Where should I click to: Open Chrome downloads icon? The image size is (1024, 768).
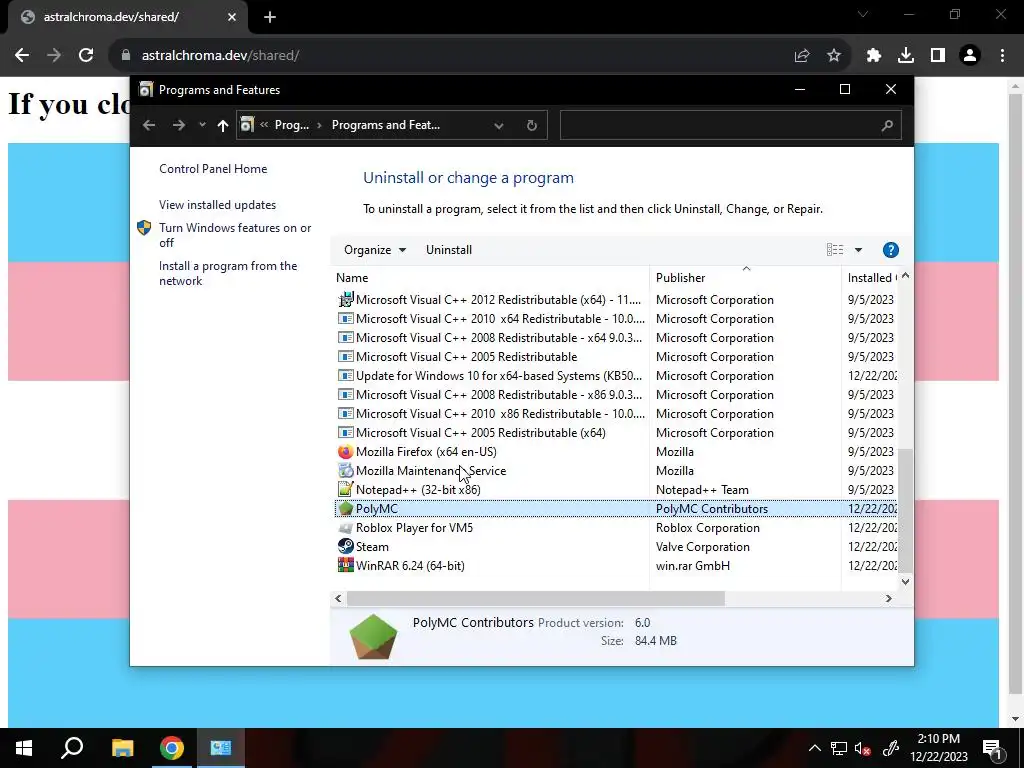point(906,56)
